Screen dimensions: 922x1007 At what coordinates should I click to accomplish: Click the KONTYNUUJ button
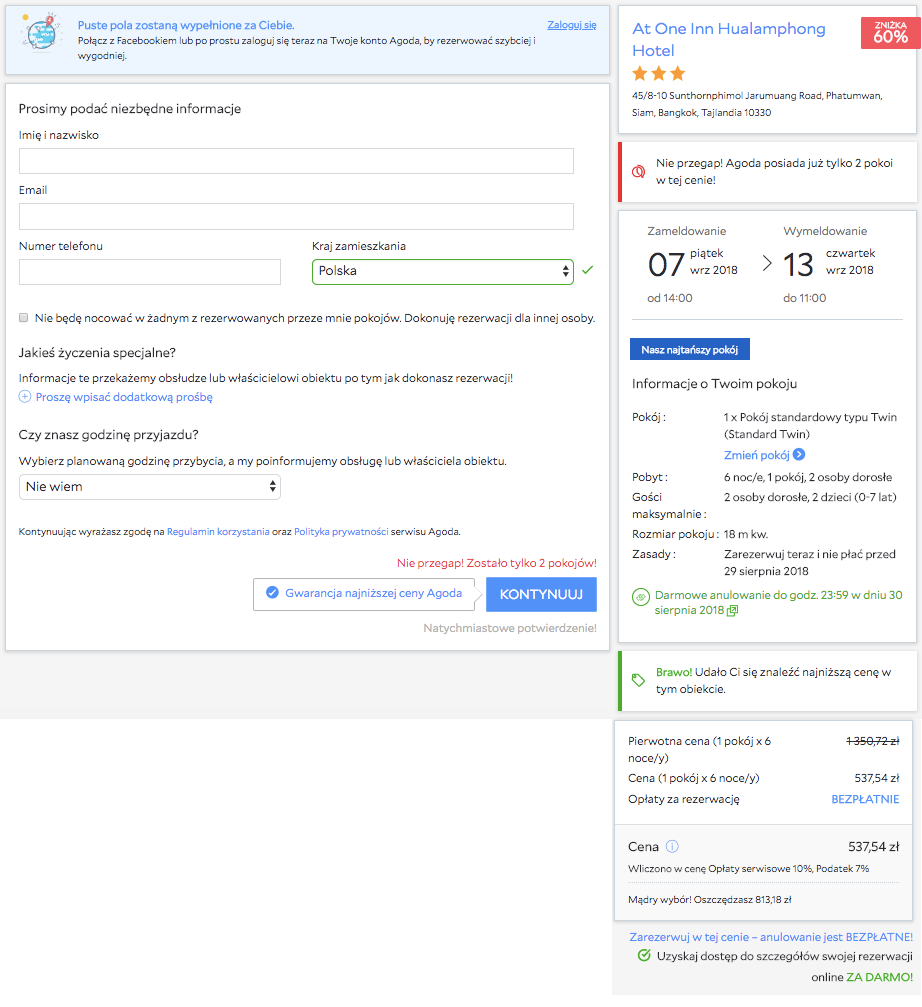(x=541, y=594)
